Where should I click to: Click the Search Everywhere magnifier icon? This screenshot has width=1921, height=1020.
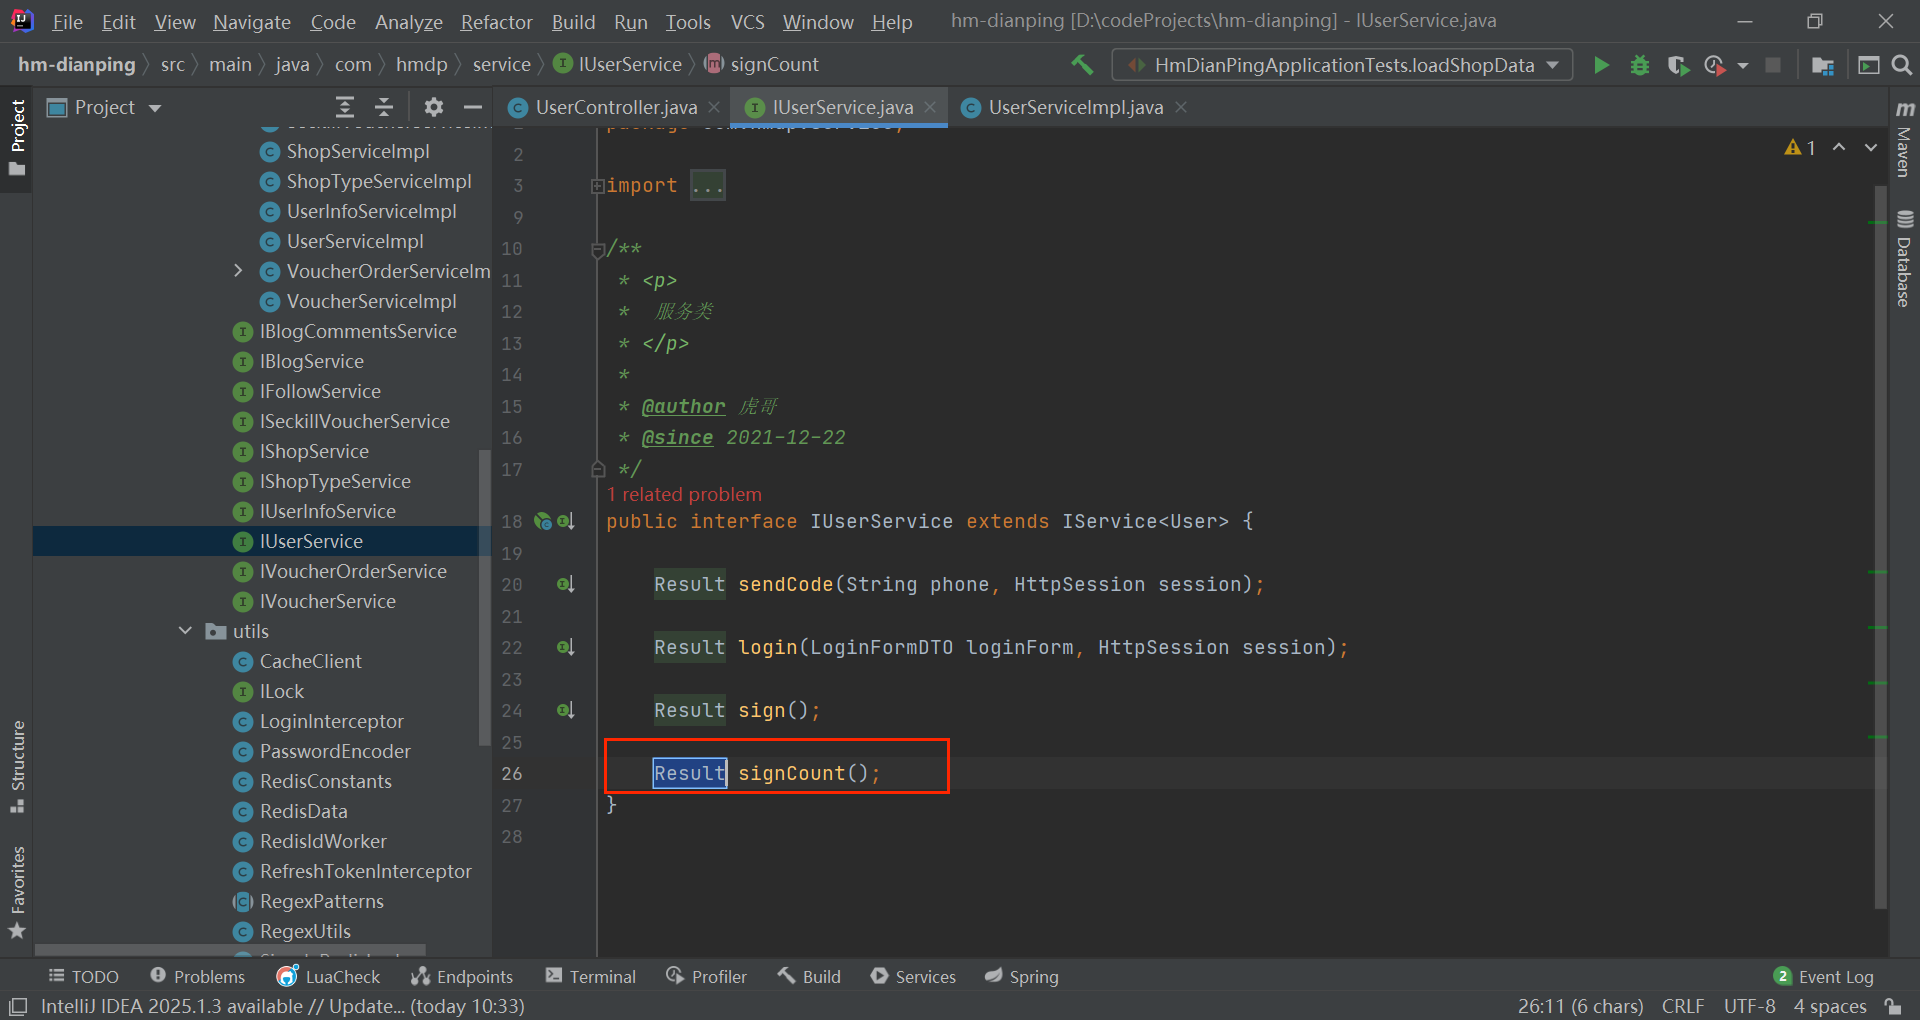pyautogui.click(x=1902, y=65)
